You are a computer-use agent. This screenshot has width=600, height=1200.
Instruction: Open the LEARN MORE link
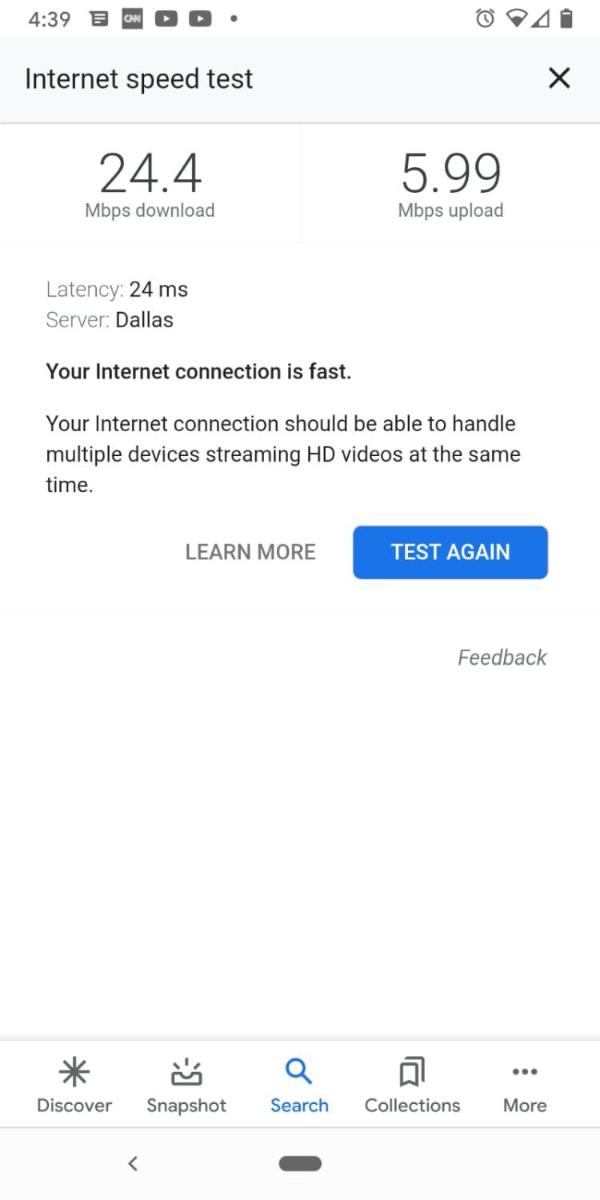[250, 552]
